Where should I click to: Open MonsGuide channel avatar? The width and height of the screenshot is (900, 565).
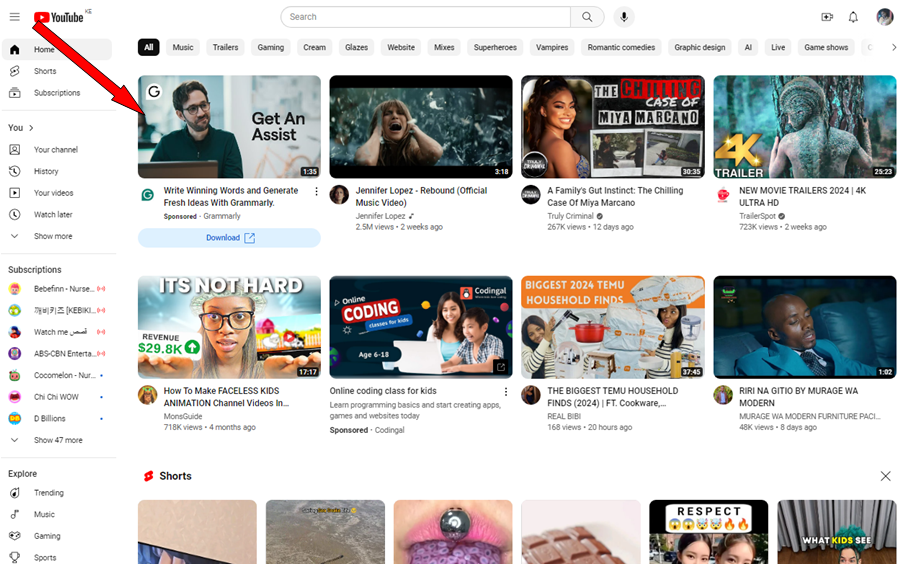point(148,396)
